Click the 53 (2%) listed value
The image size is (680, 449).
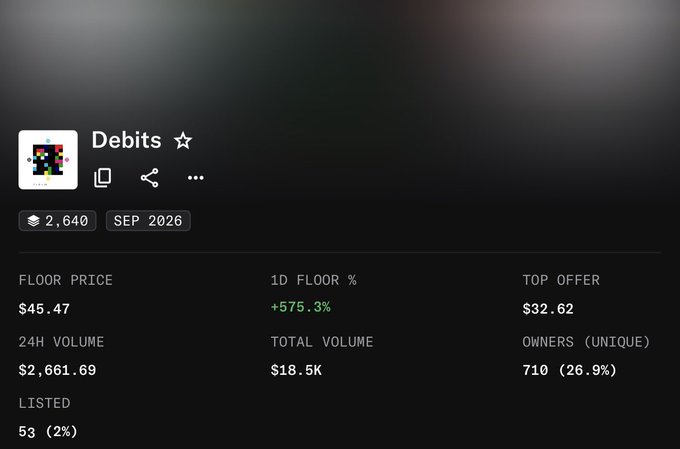coord(48,432)
